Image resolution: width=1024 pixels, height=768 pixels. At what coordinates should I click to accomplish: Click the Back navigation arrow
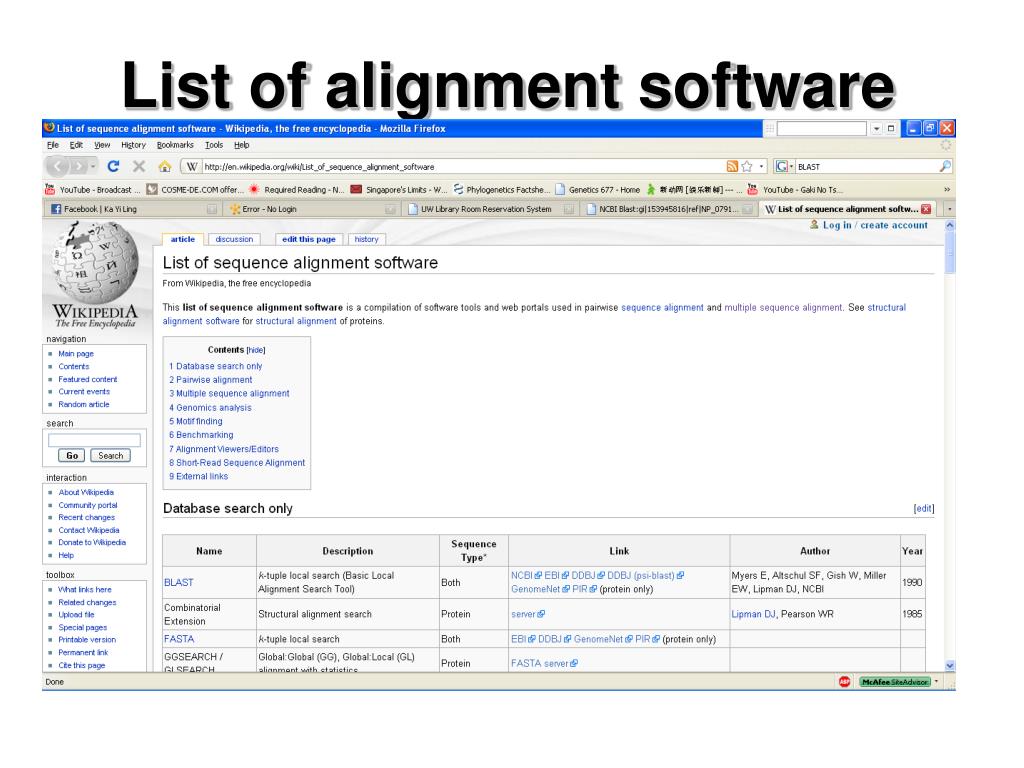[57, 167]
